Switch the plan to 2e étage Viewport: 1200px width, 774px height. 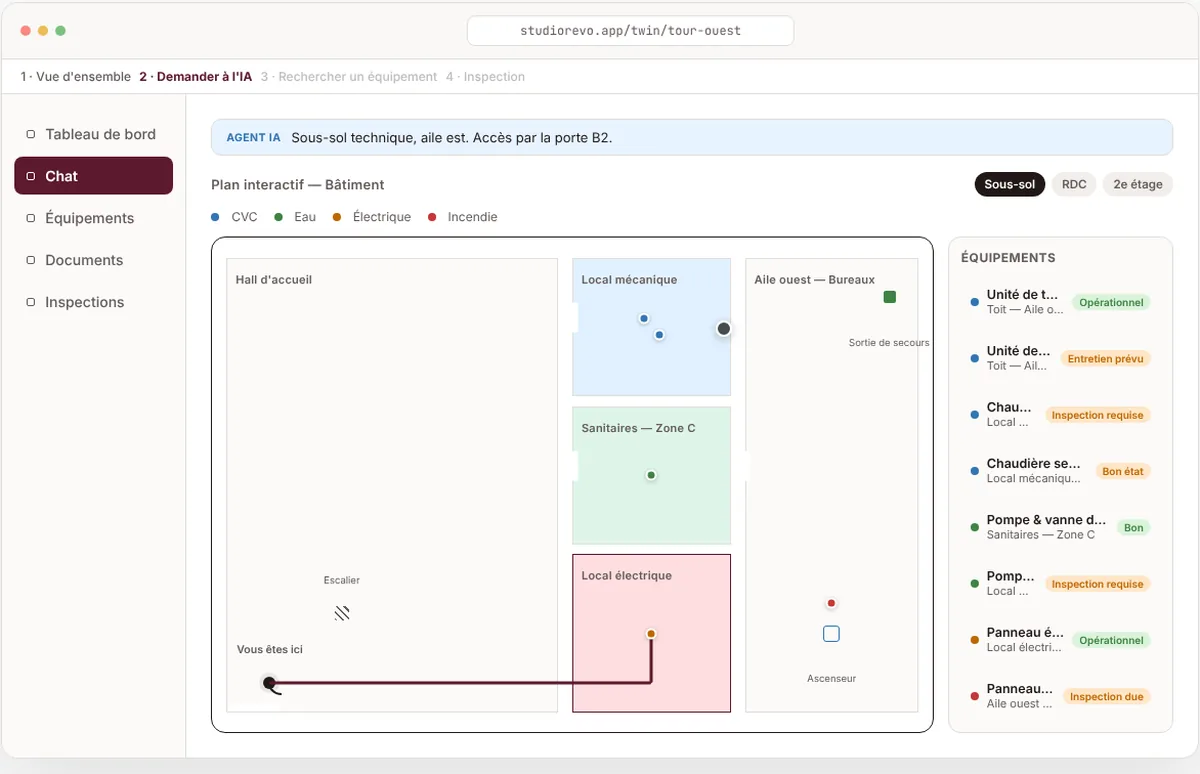pyautogui.click(x=1138, y=184)
